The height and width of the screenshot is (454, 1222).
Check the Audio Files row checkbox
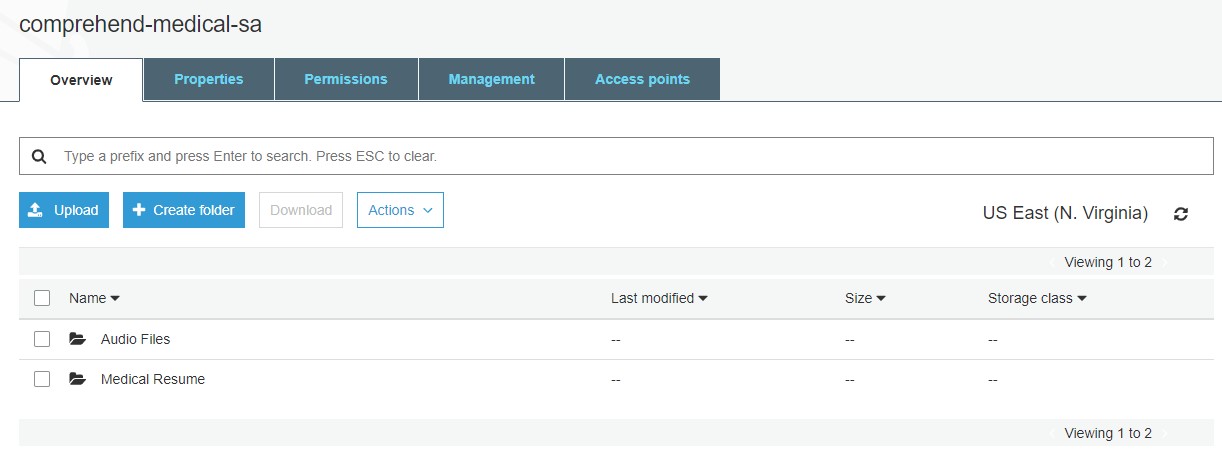pyautogui.click(x=42, y=339)
